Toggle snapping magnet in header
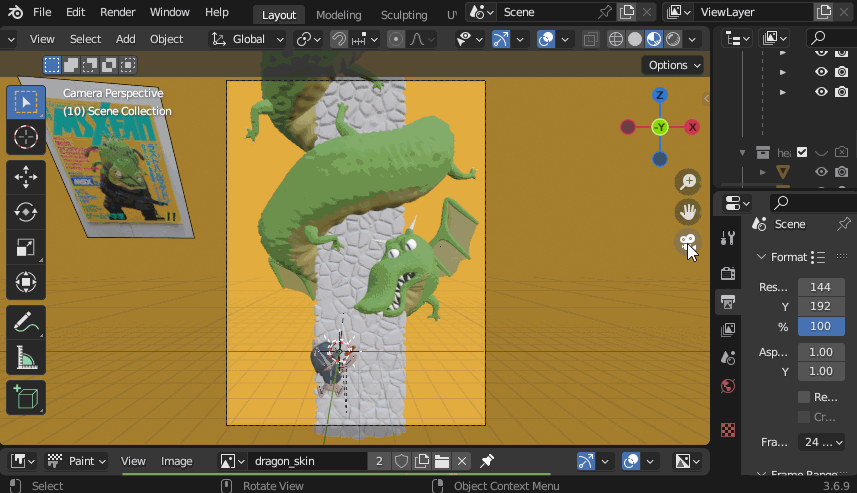This screenshot has height=493, width=857. pyautogui.click(x=339, y=39)
